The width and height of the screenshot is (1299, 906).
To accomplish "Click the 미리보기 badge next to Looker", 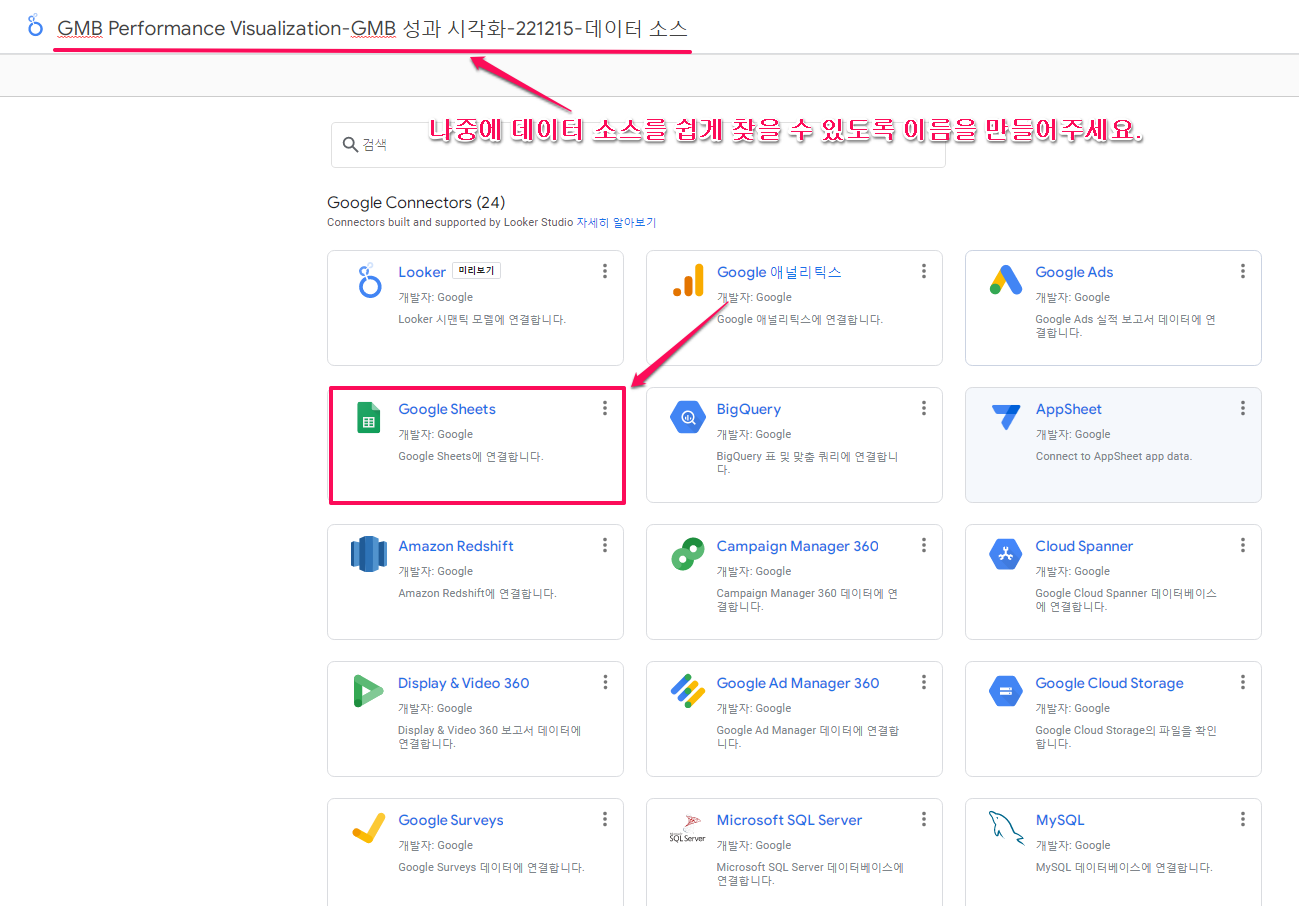I will tap(477, 271).
